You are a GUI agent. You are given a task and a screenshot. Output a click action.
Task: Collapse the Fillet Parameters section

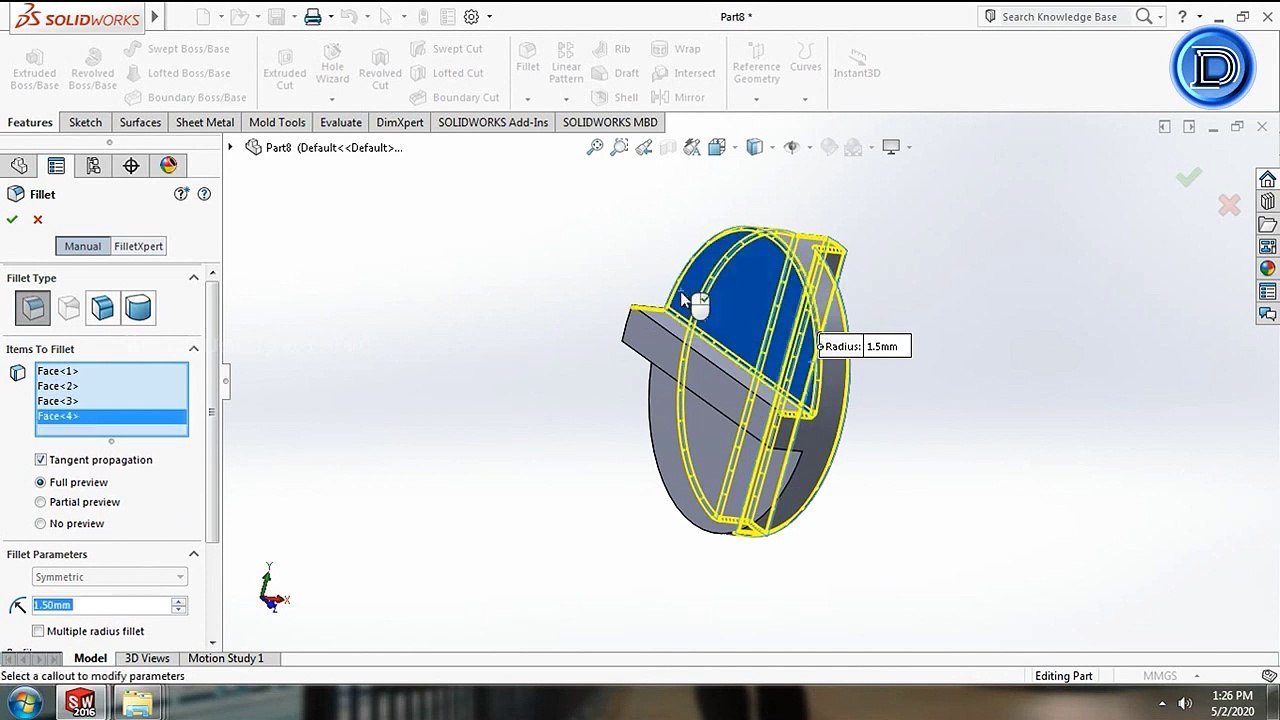[194, 554]
